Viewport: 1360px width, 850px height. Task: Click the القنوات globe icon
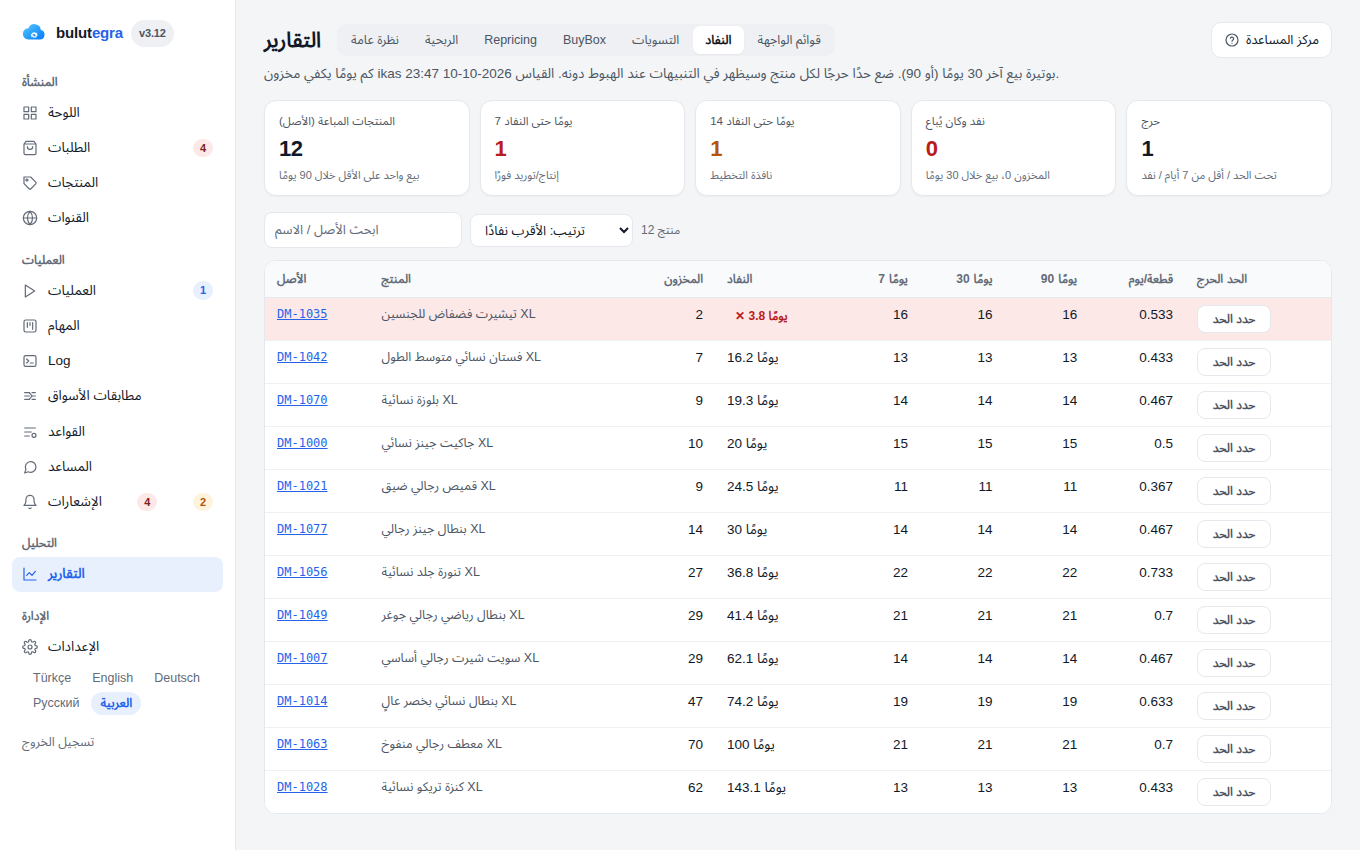pyautogui.click(x=30, y=218)
